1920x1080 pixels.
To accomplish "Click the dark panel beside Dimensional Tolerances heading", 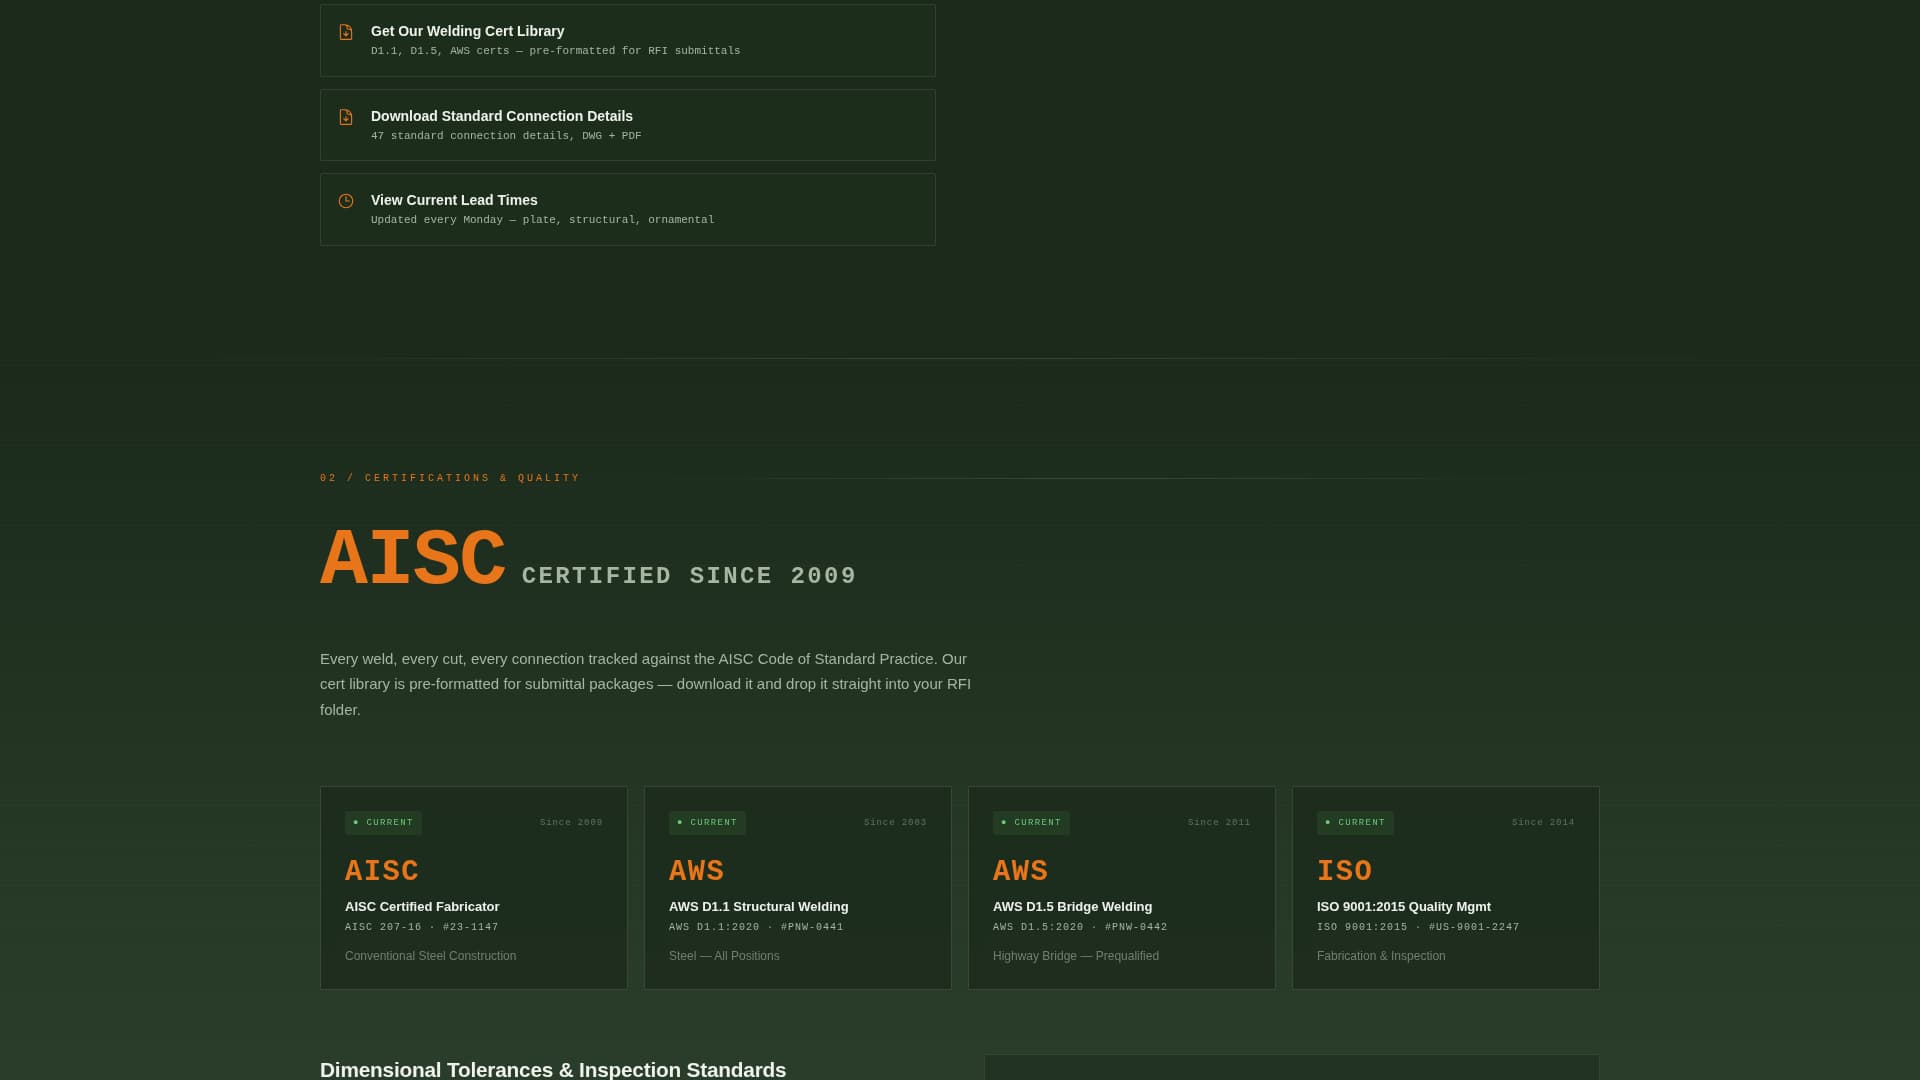I will (x=1290, y=1070).
